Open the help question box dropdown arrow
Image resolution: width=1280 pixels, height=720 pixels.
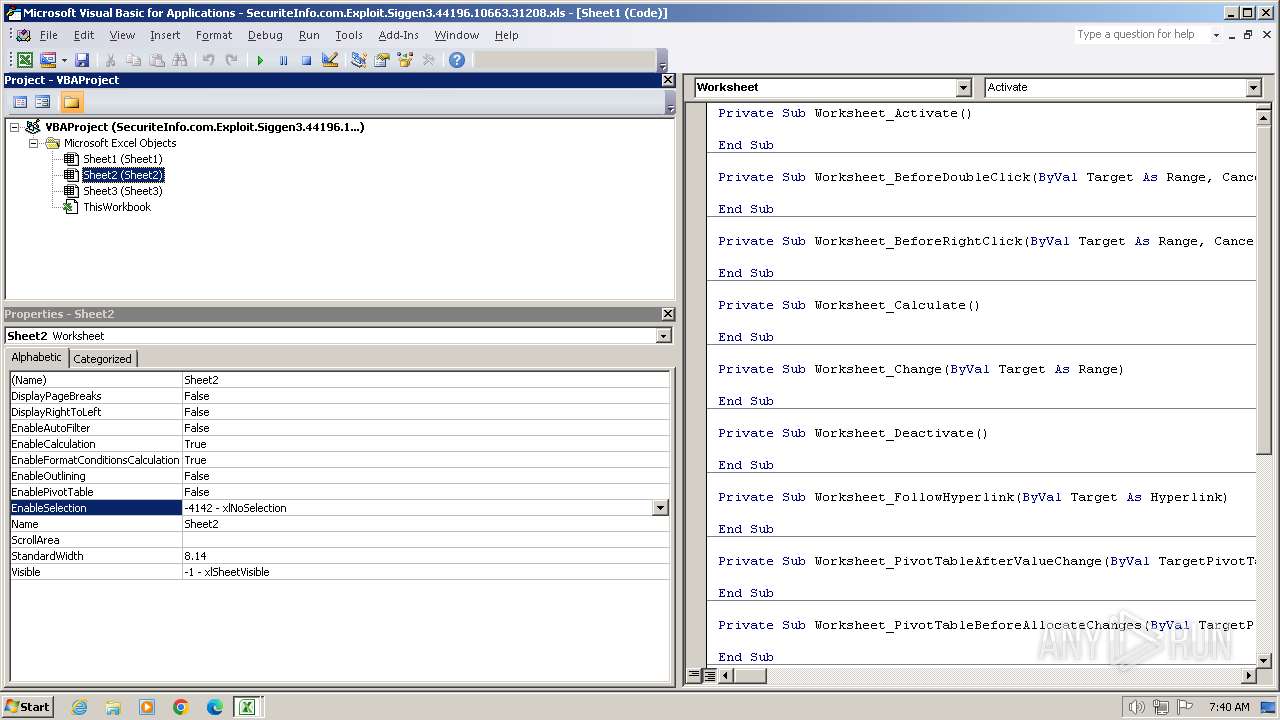(x=1216, y=35)
